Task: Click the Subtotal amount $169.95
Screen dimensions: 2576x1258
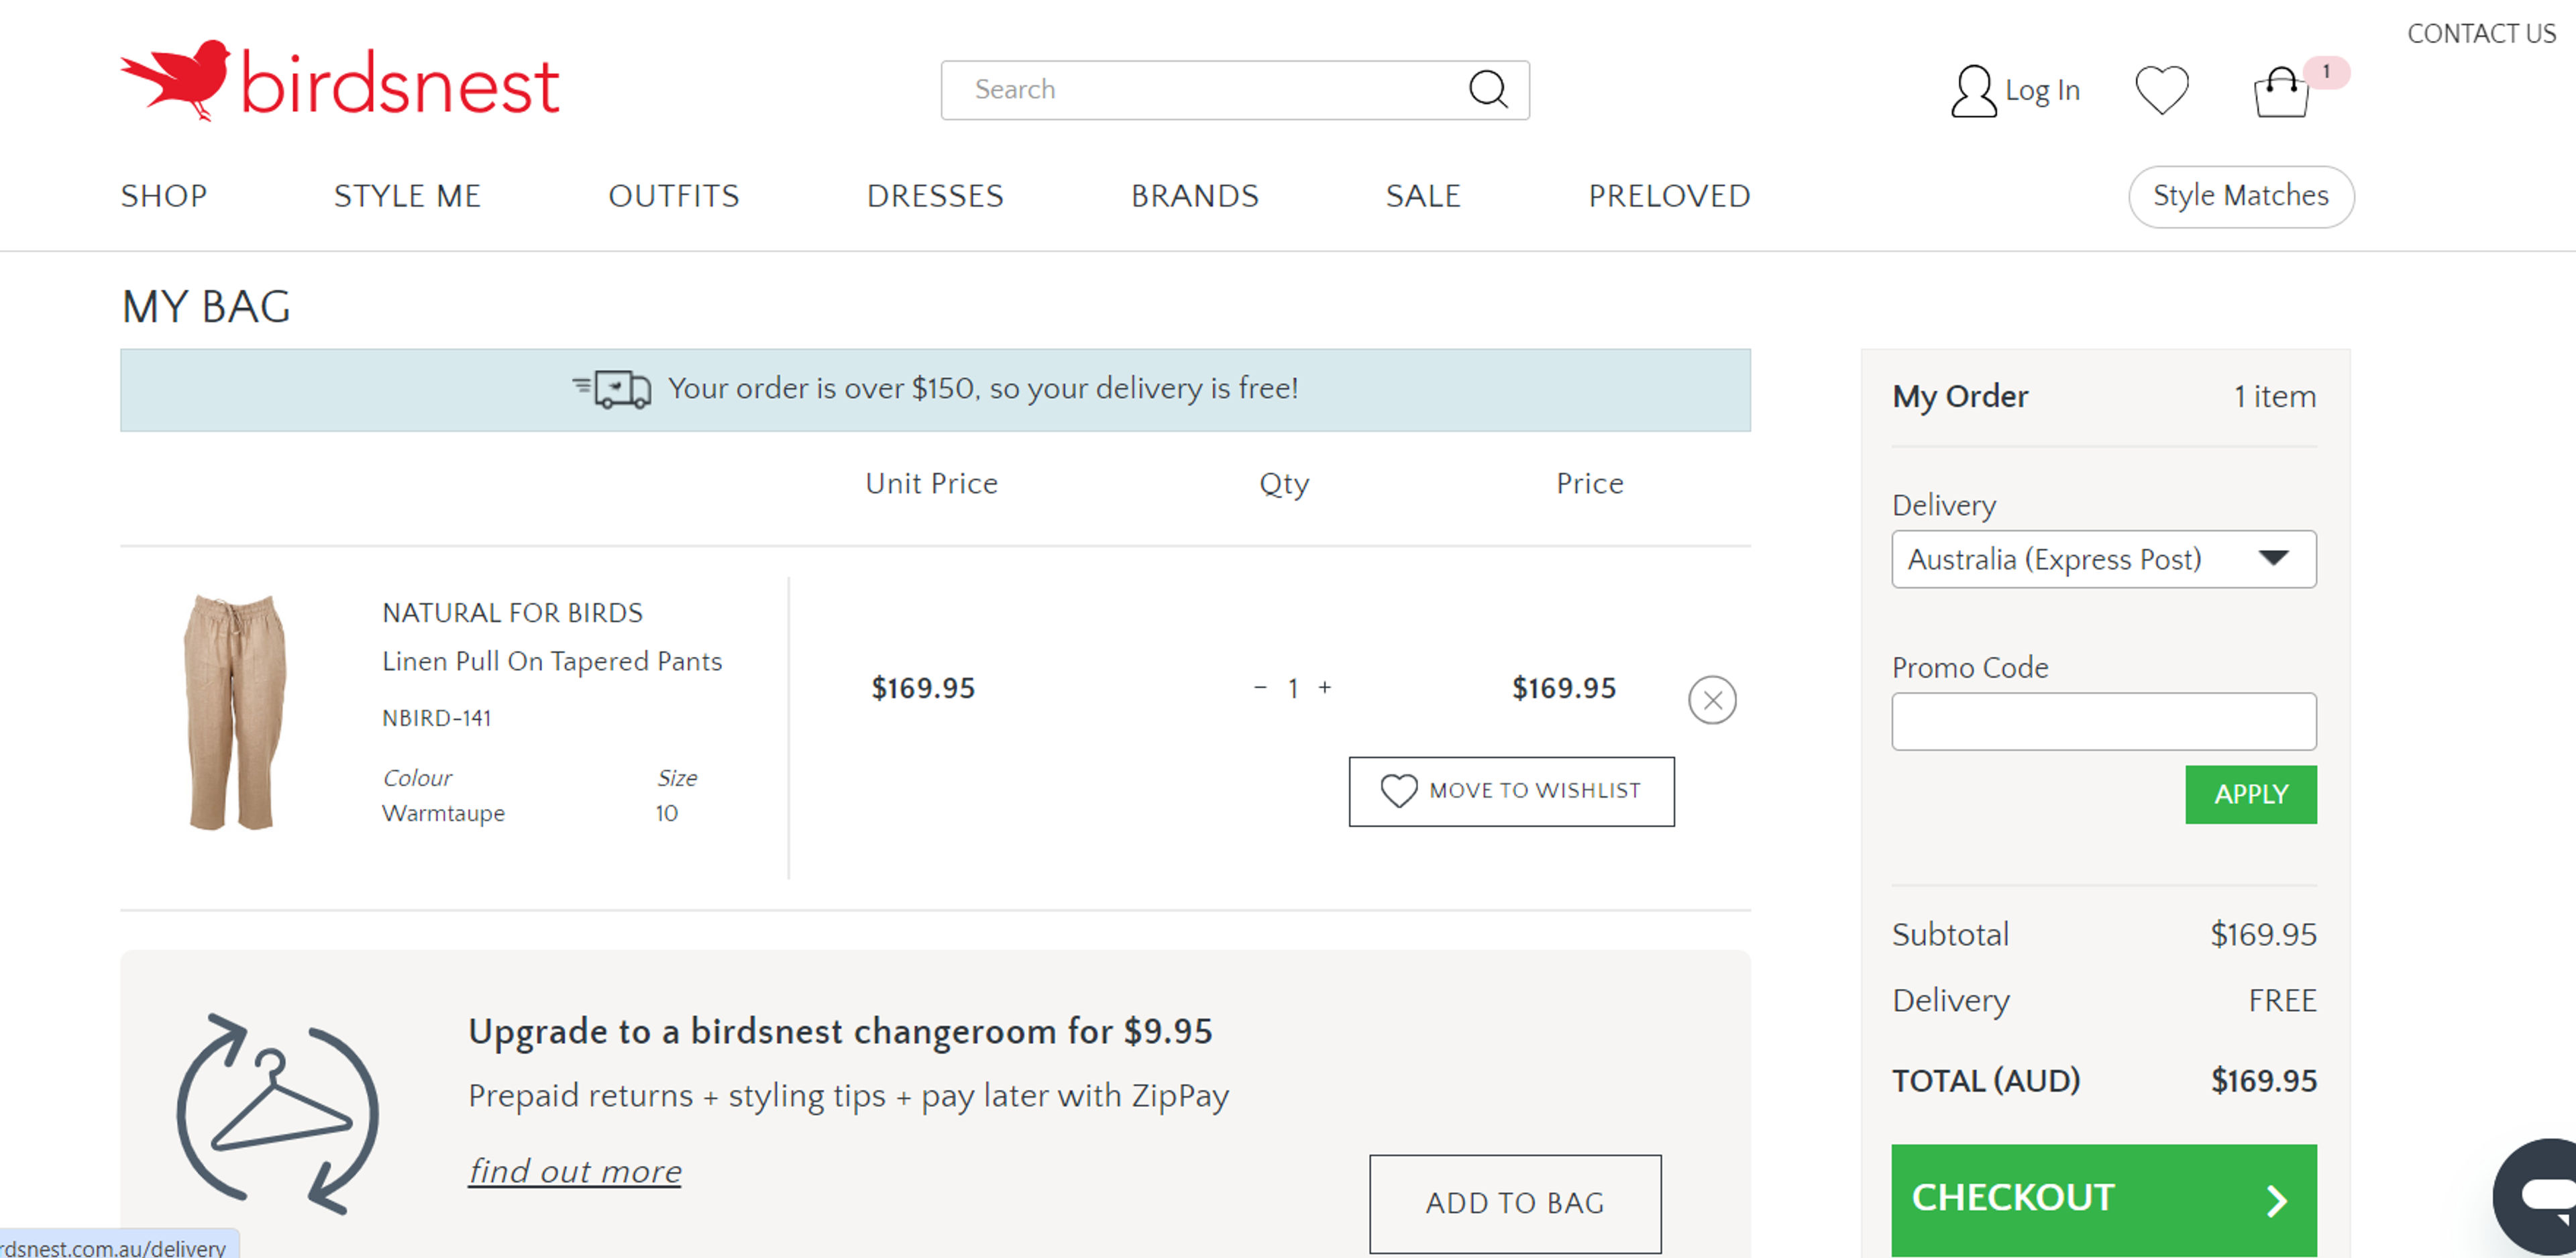Action: [x=2263, y=935]
